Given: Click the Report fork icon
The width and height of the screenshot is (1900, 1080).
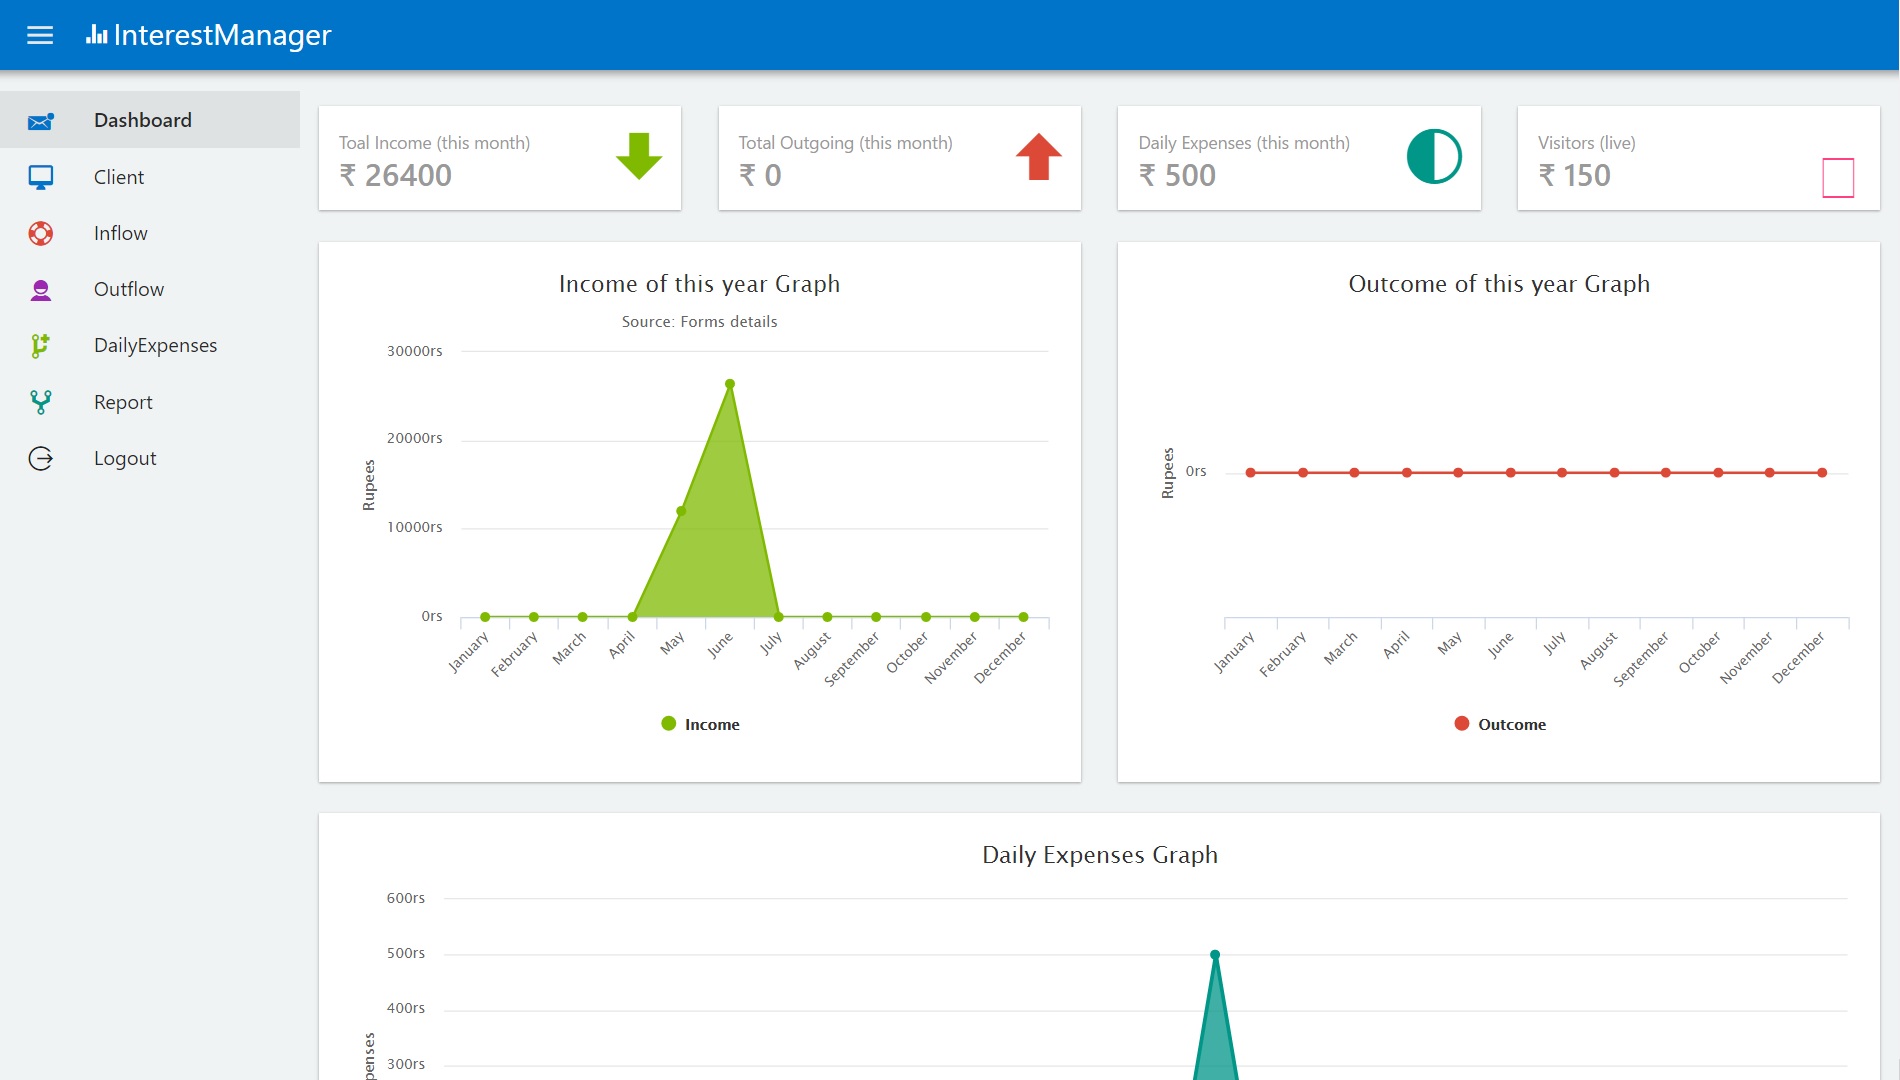Looking at the screenshot, I should (x=41, y=402).
